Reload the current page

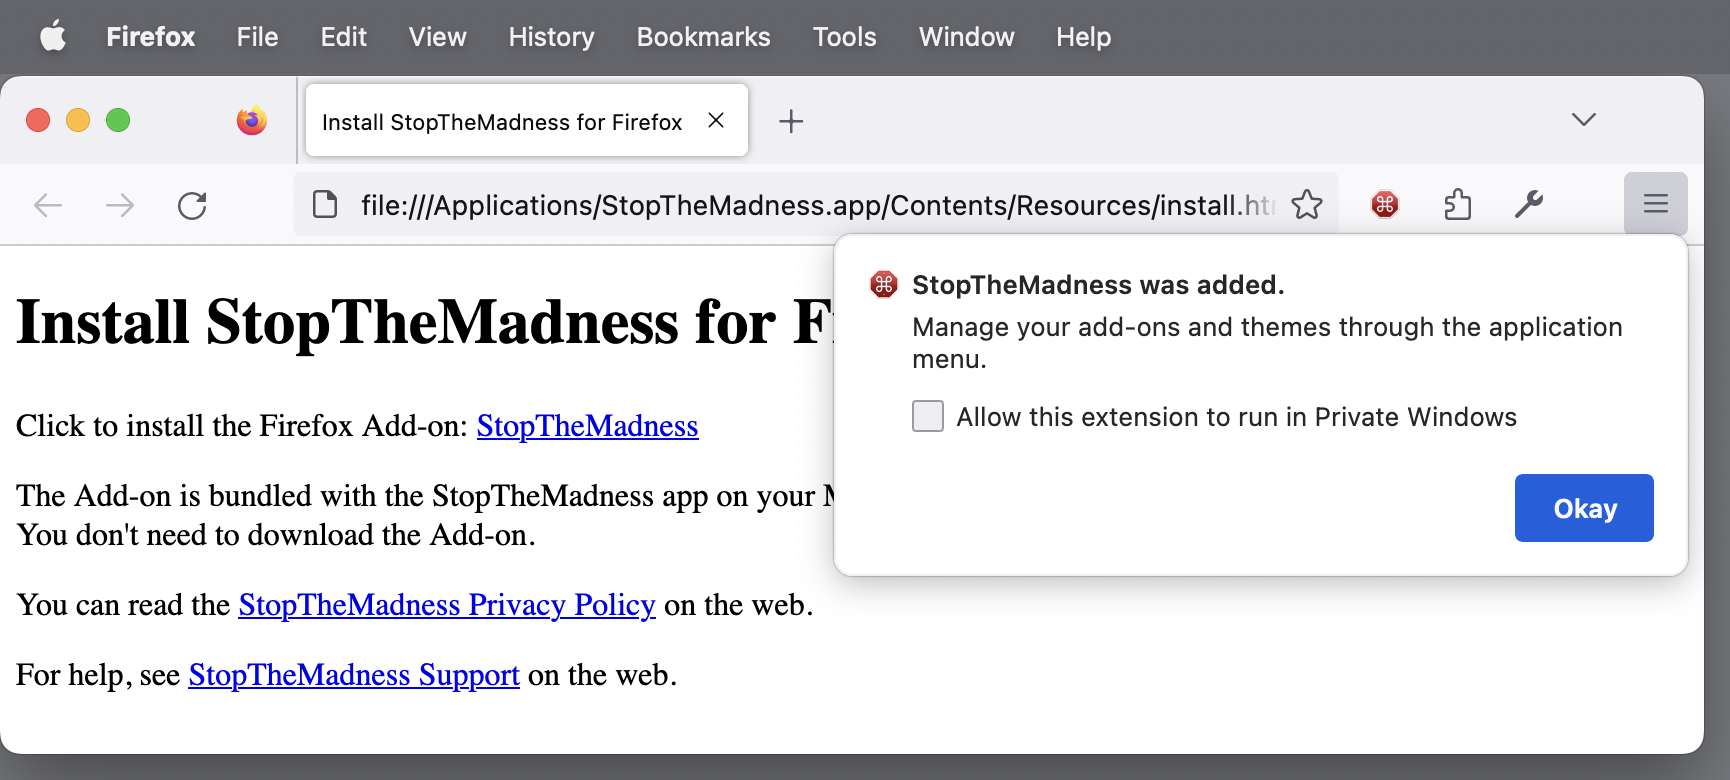[192, 206]
